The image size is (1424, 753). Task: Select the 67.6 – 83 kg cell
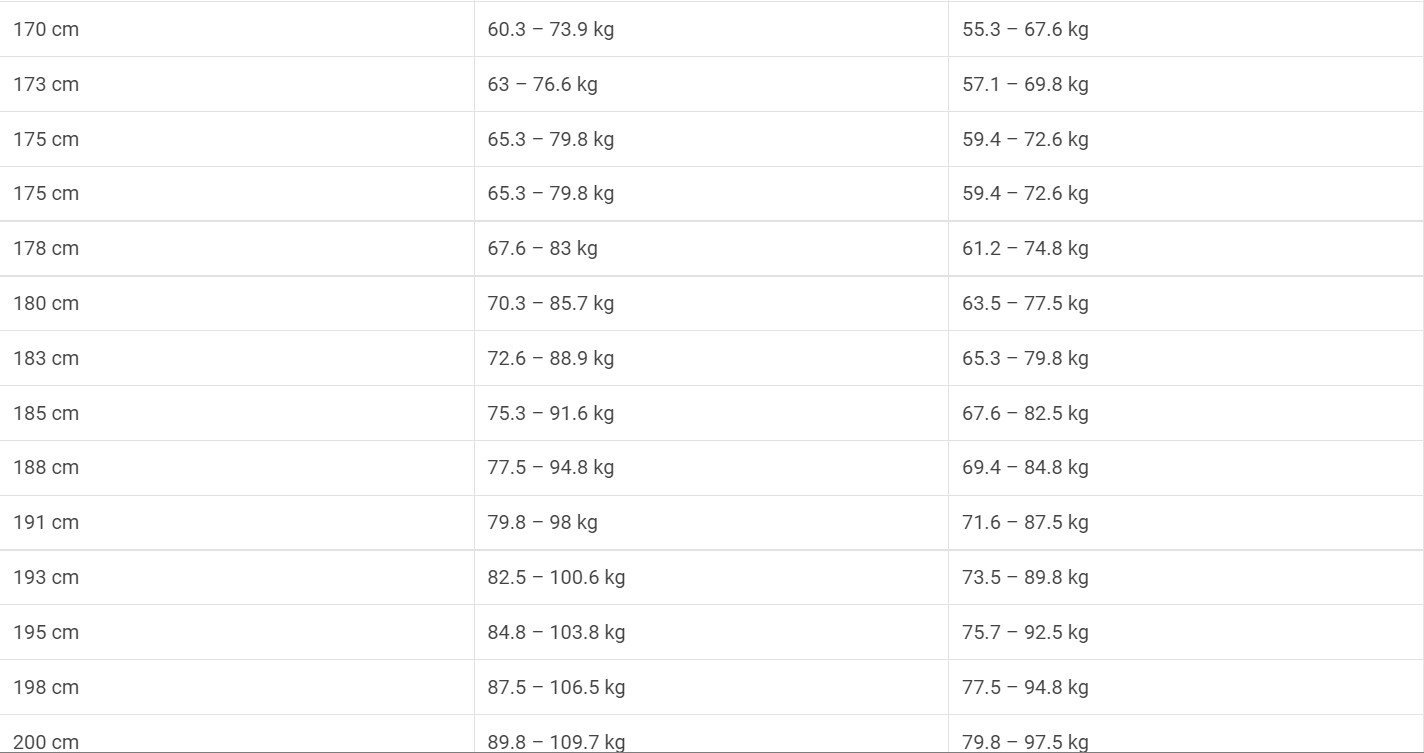click(x=542, y=248)
